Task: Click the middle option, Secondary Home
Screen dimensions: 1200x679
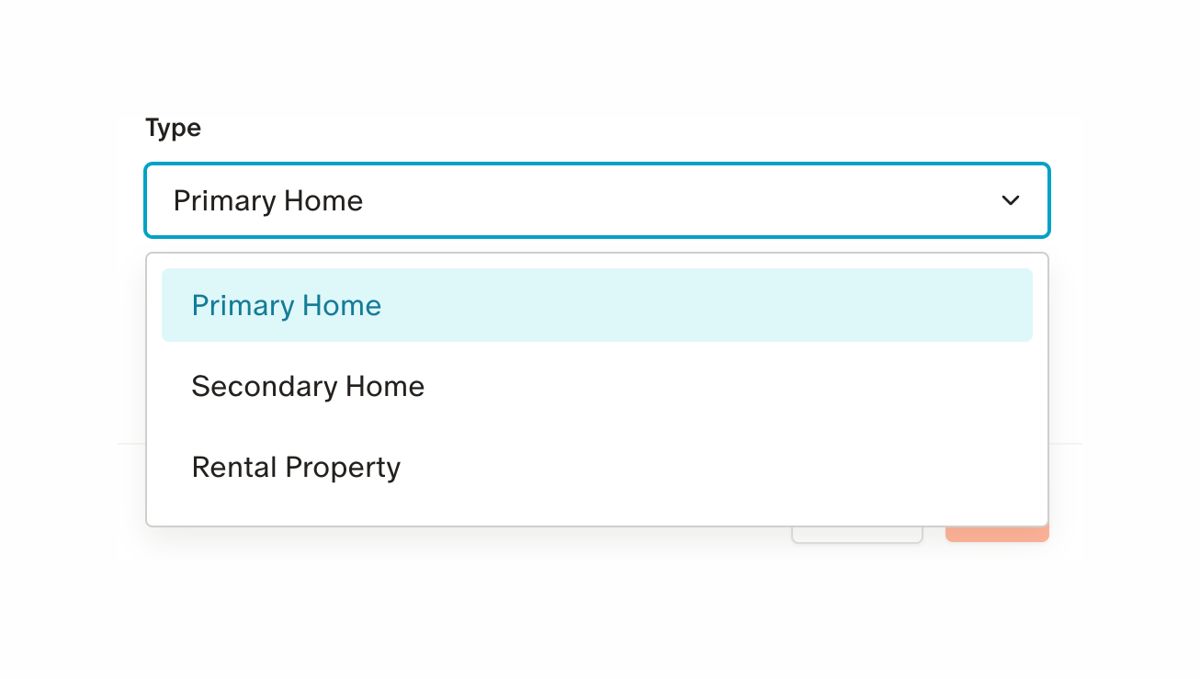Action: (x=307, y=386)
